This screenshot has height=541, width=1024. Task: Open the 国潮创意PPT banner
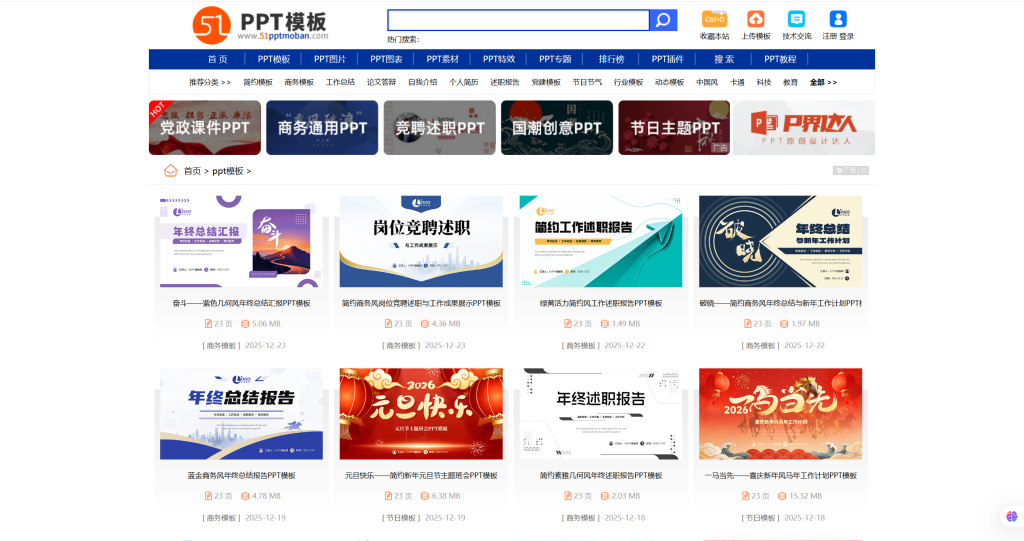coord(557,127)
